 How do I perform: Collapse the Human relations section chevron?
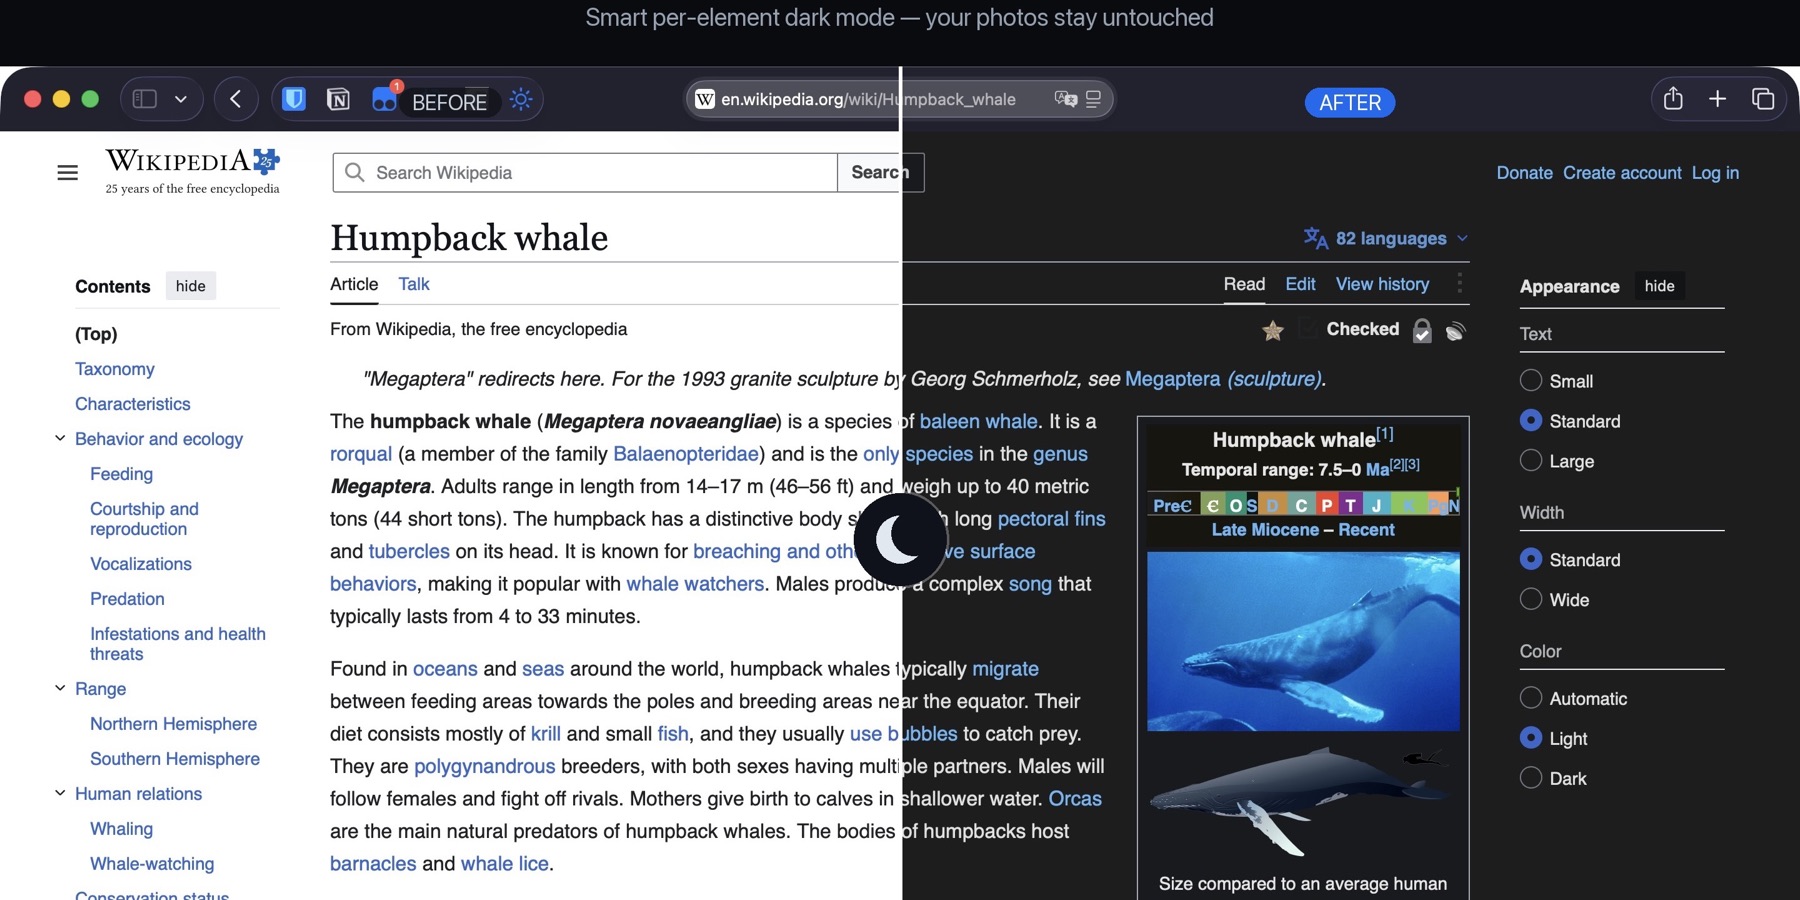click(60, 793)
